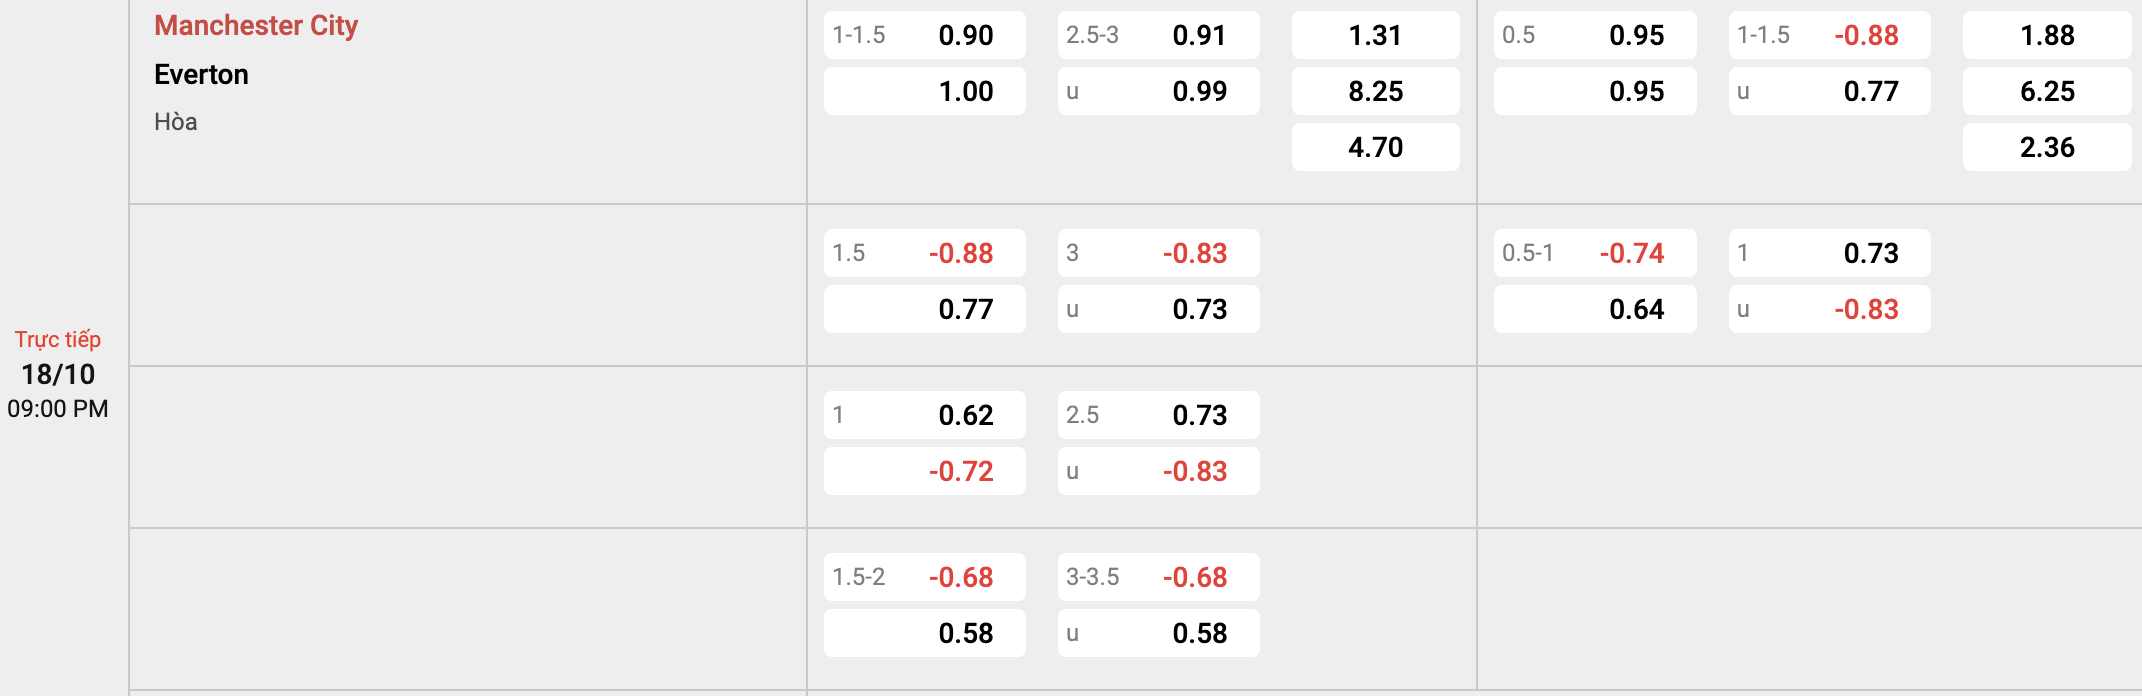Pick over 2.5-3 at odds 0.91

[1159, 35]
